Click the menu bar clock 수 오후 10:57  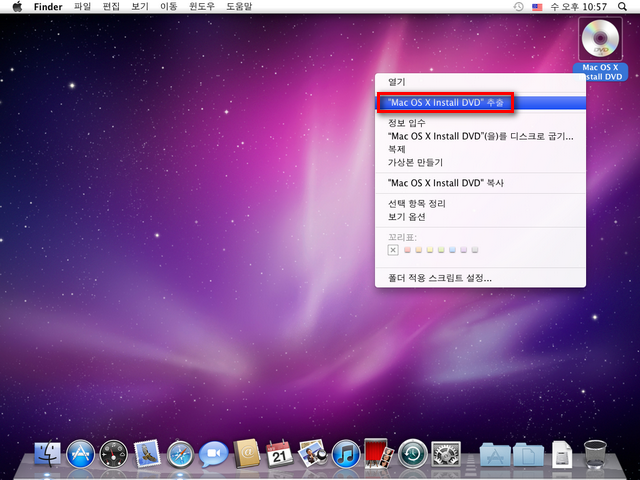(579, 7)
